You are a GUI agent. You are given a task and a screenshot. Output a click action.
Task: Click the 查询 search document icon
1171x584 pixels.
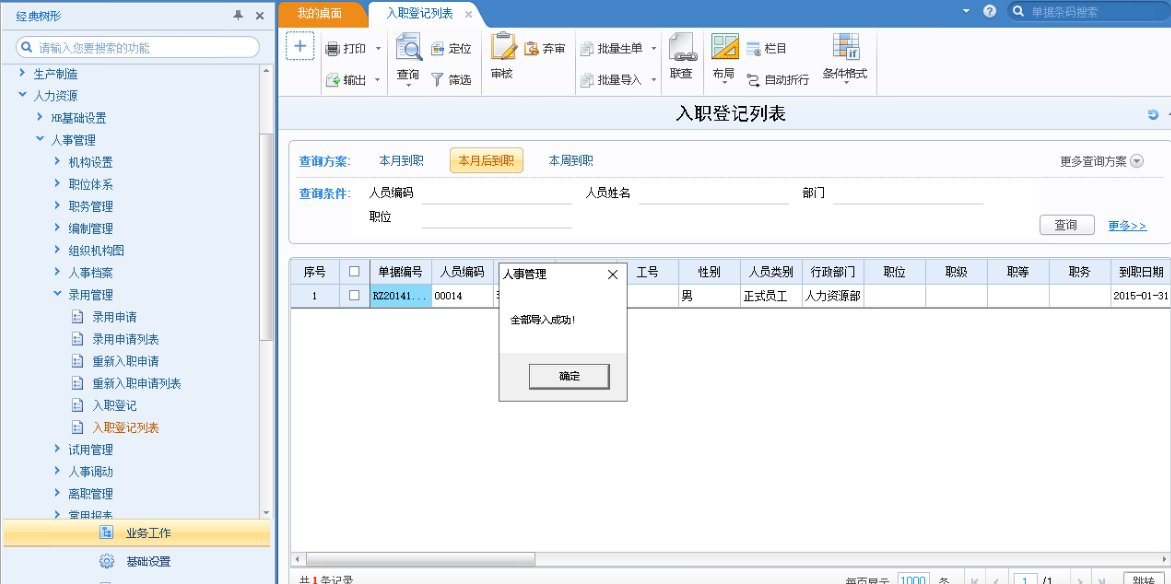pyautogui.click(x=409, y=48)
